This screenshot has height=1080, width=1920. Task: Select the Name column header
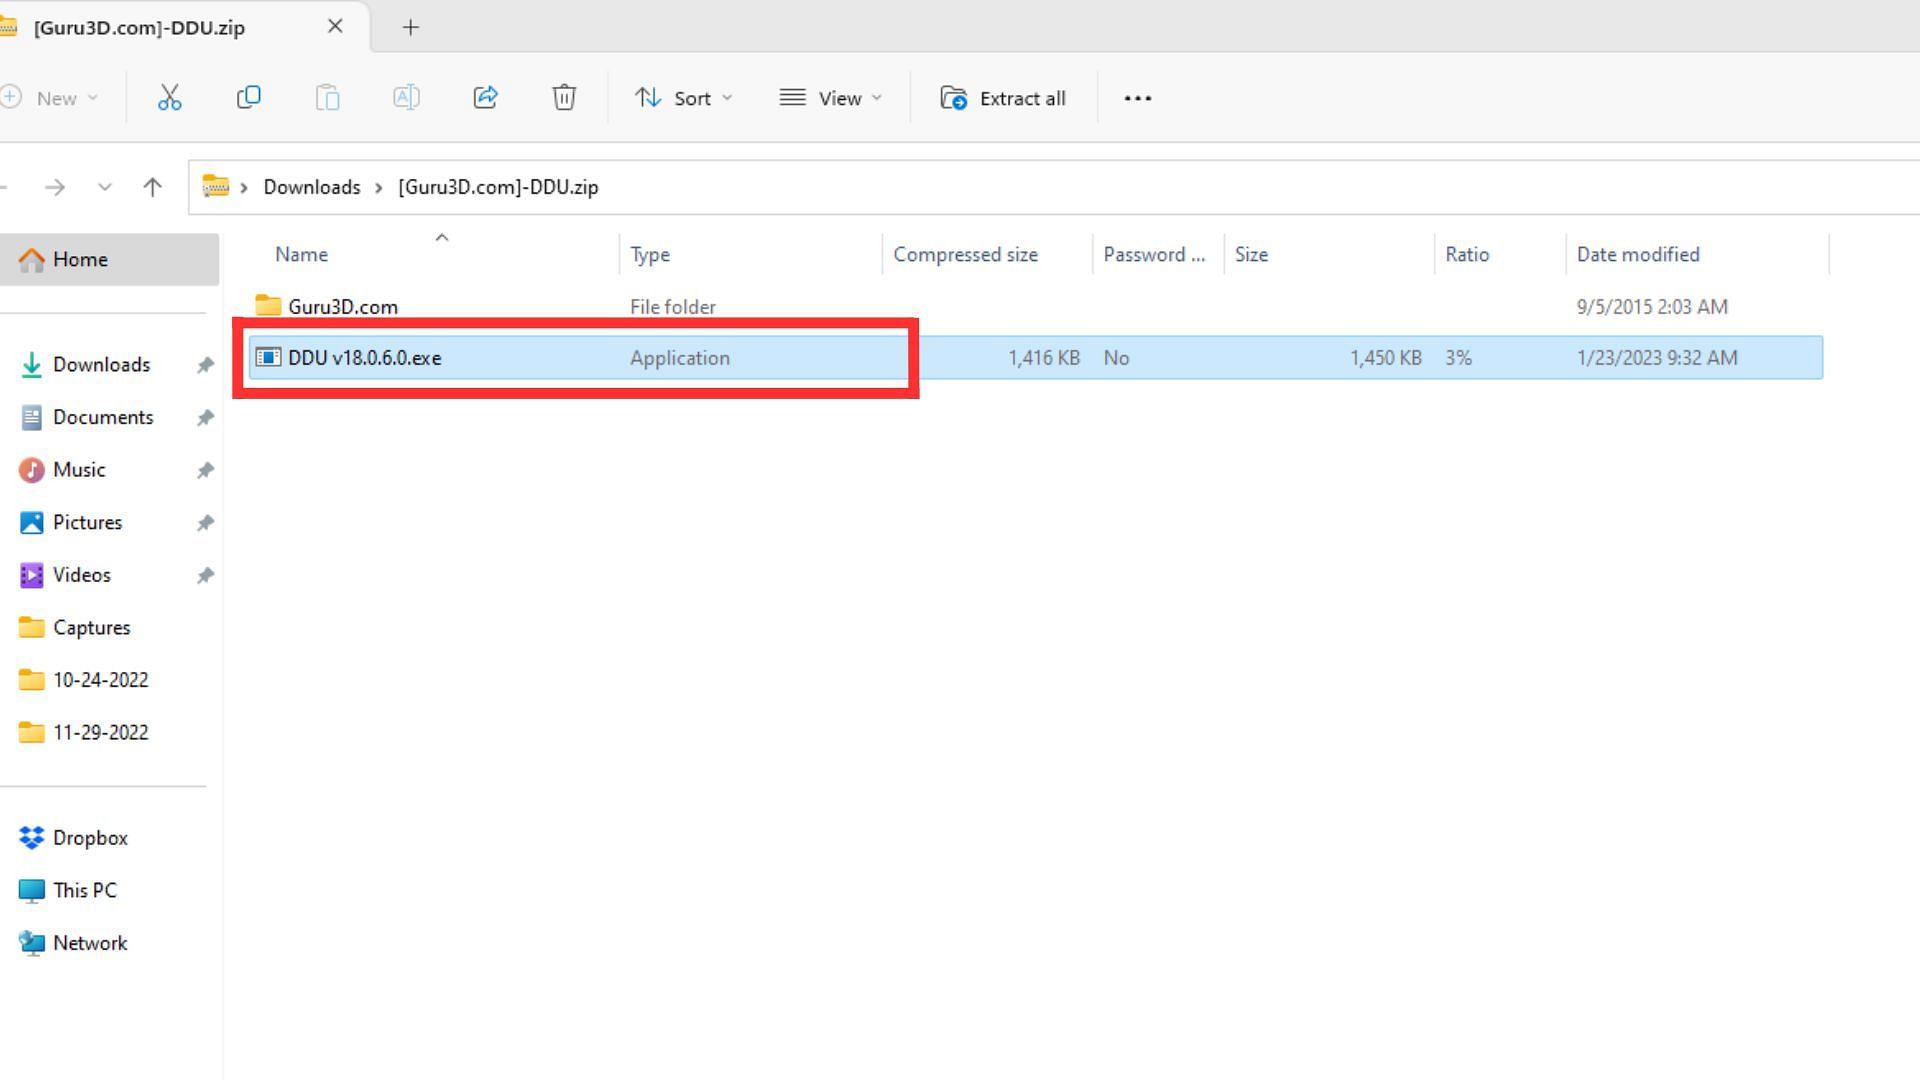coord(299,253)
